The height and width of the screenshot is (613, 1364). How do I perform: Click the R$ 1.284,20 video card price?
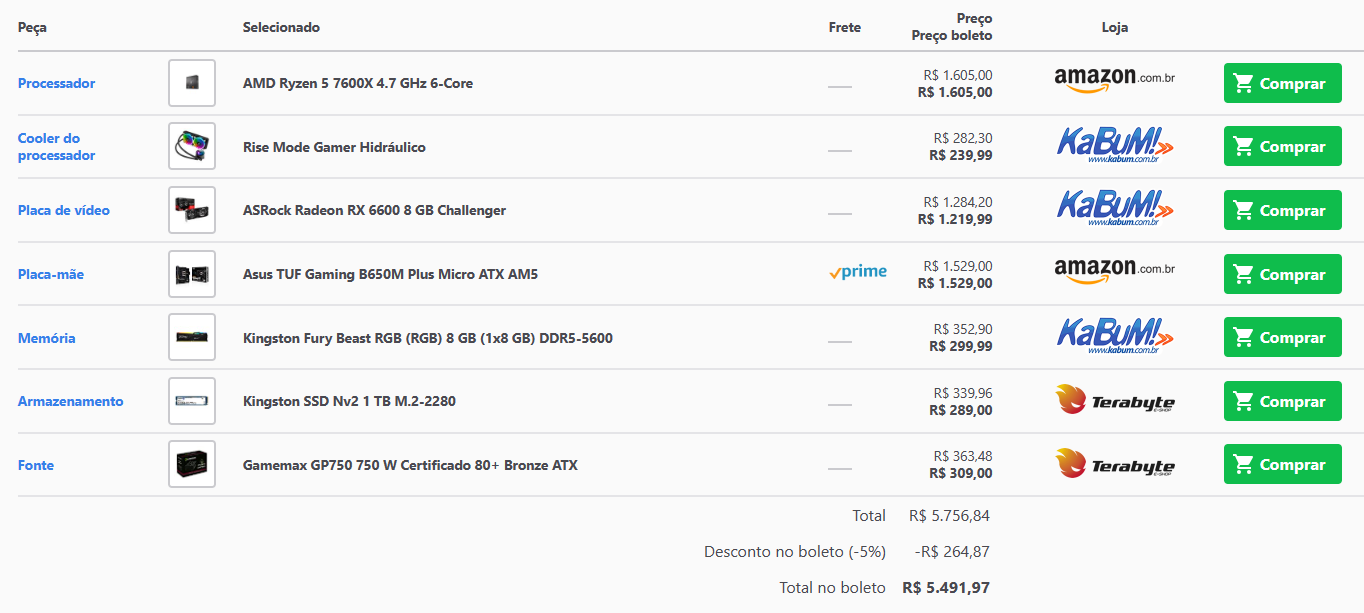(958, 202)
